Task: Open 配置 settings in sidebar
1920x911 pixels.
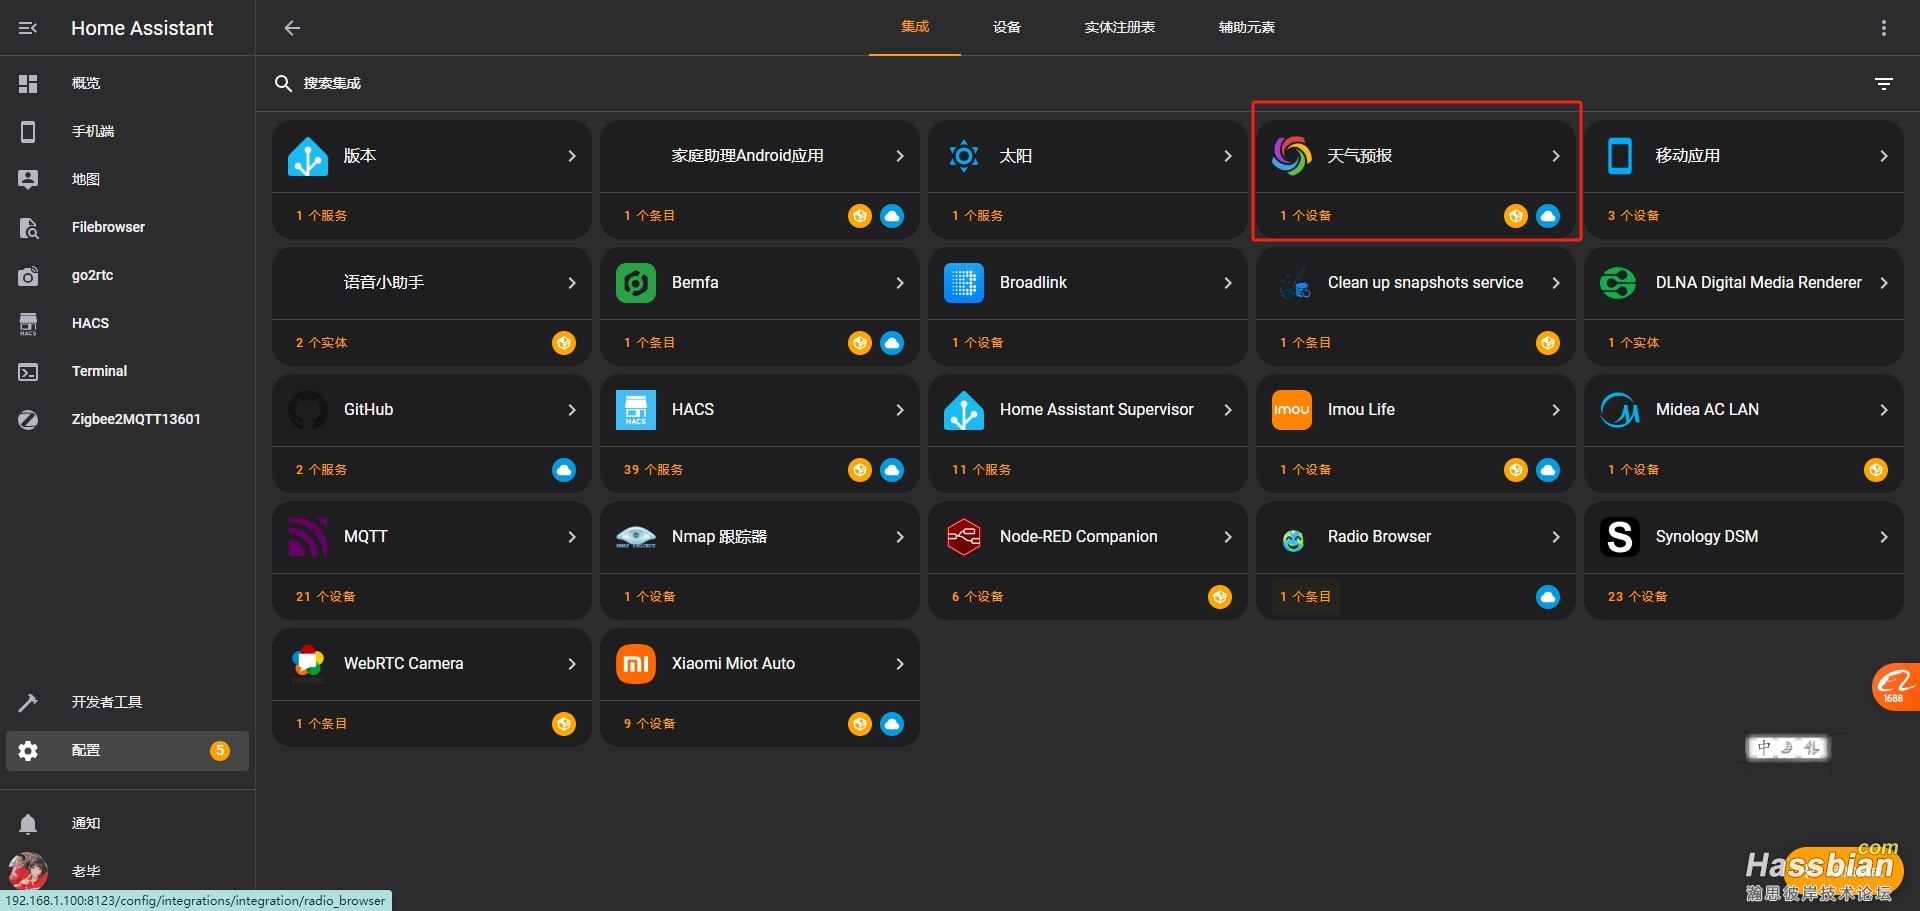Action: 127,750
